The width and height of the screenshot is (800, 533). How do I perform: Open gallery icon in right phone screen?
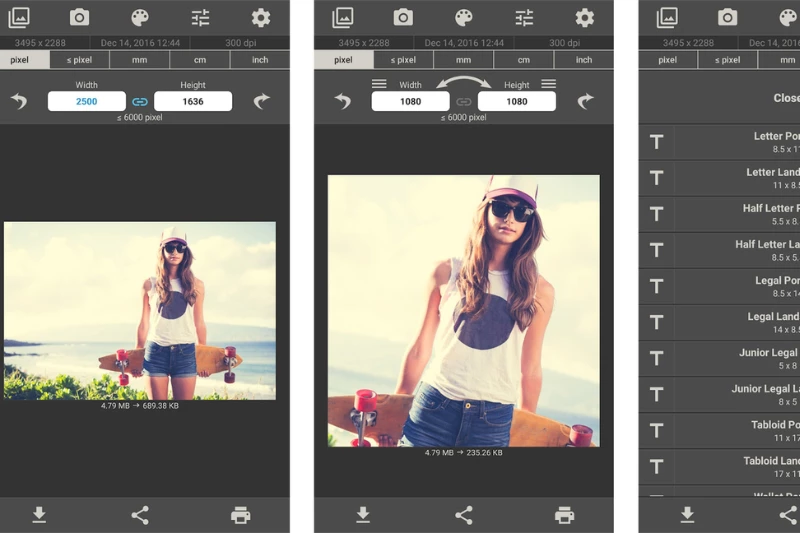667,18
